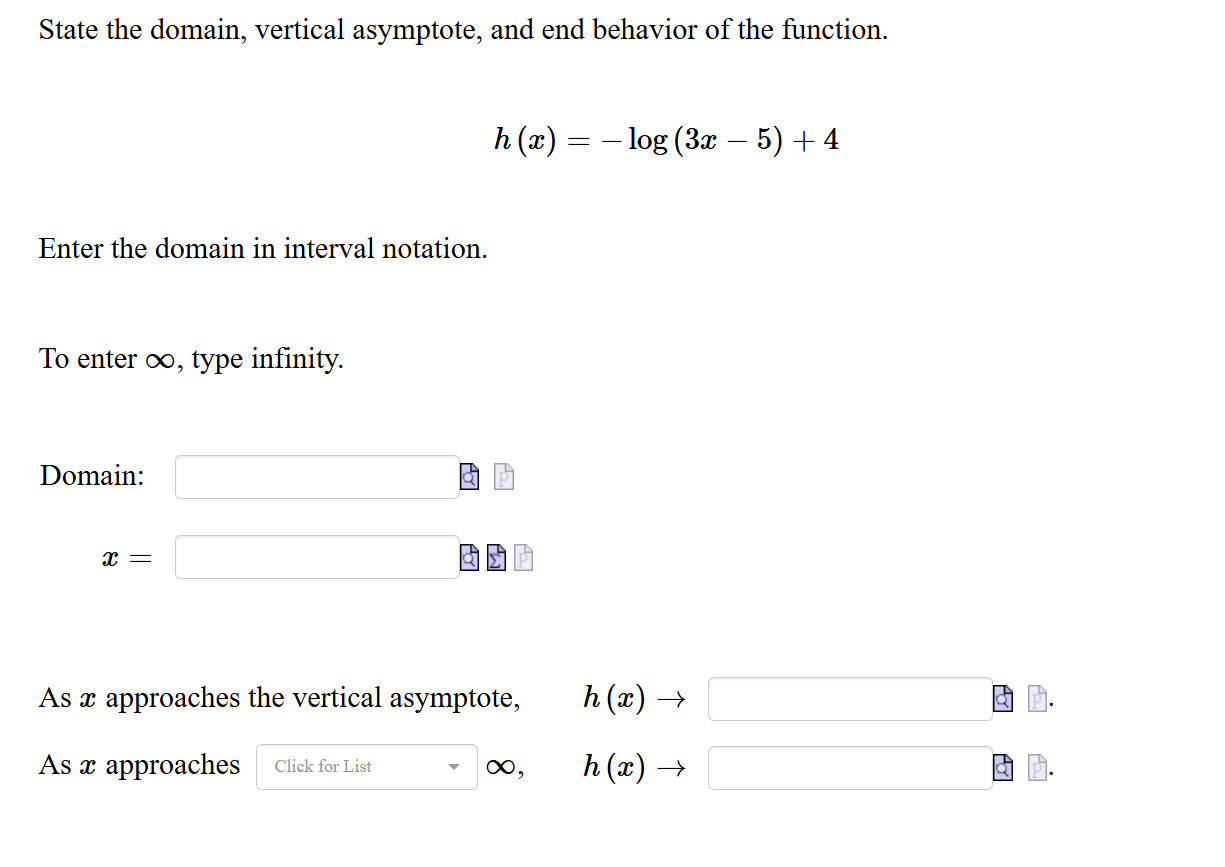Click inside the Domain input field
The width and height of the screenshot is (1225, 867).
click(x=315, y=477)
